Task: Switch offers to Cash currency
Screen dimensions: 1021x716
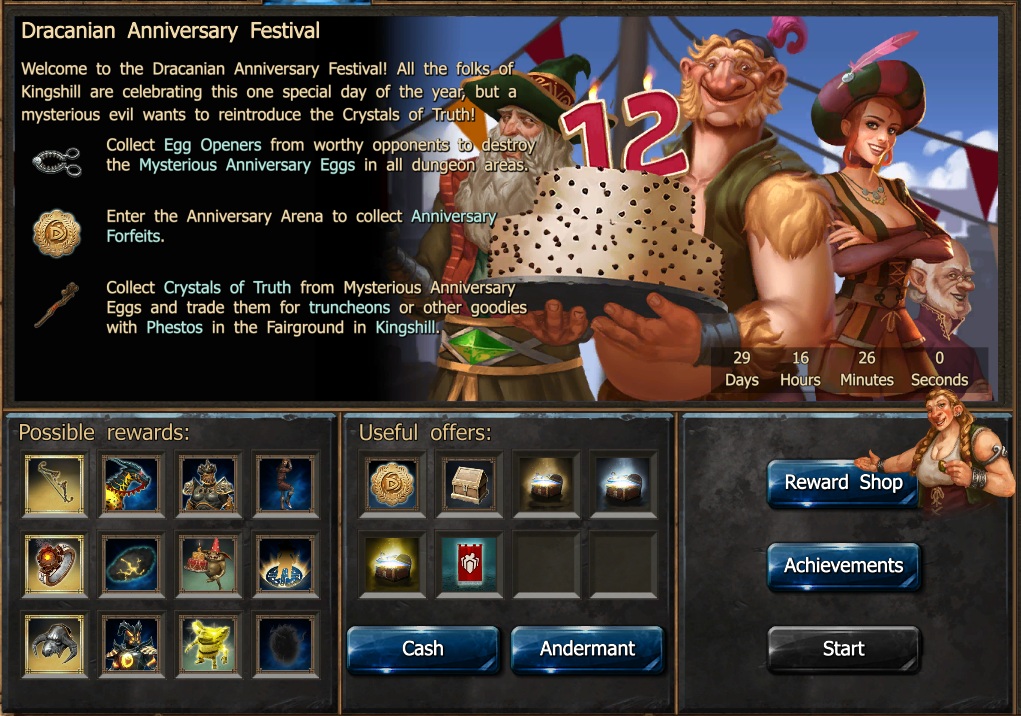Action: pyautogui.click(x=423, y=649)
